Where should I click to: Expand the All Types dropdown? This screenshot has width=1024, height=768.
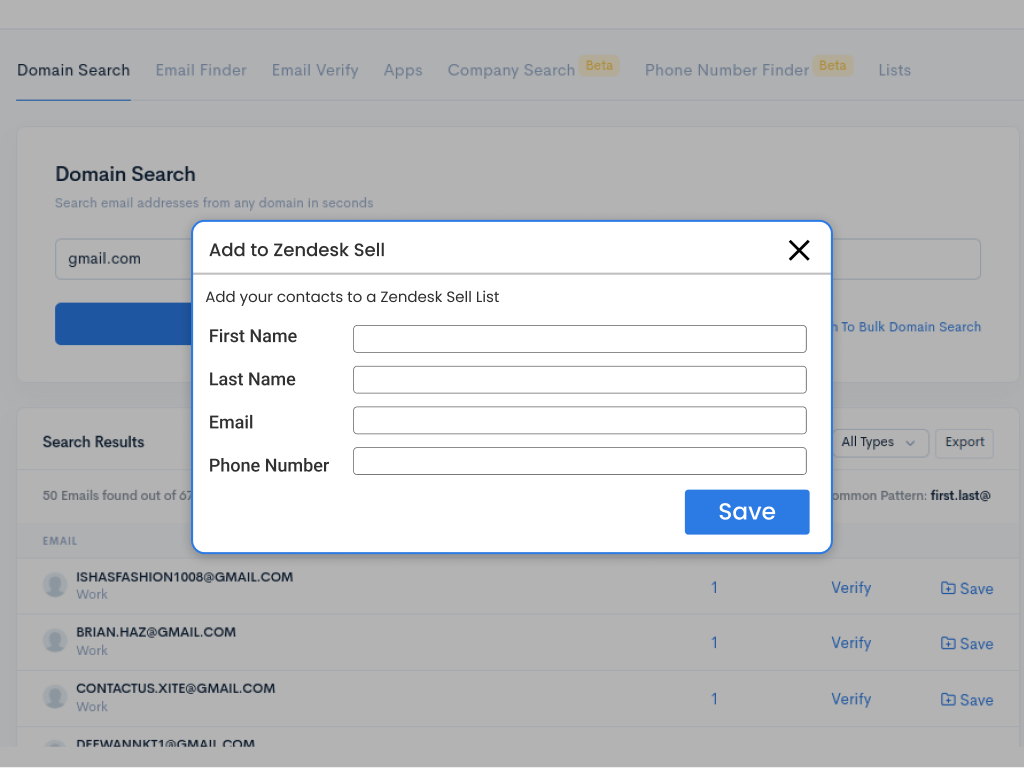coord(880,442)
